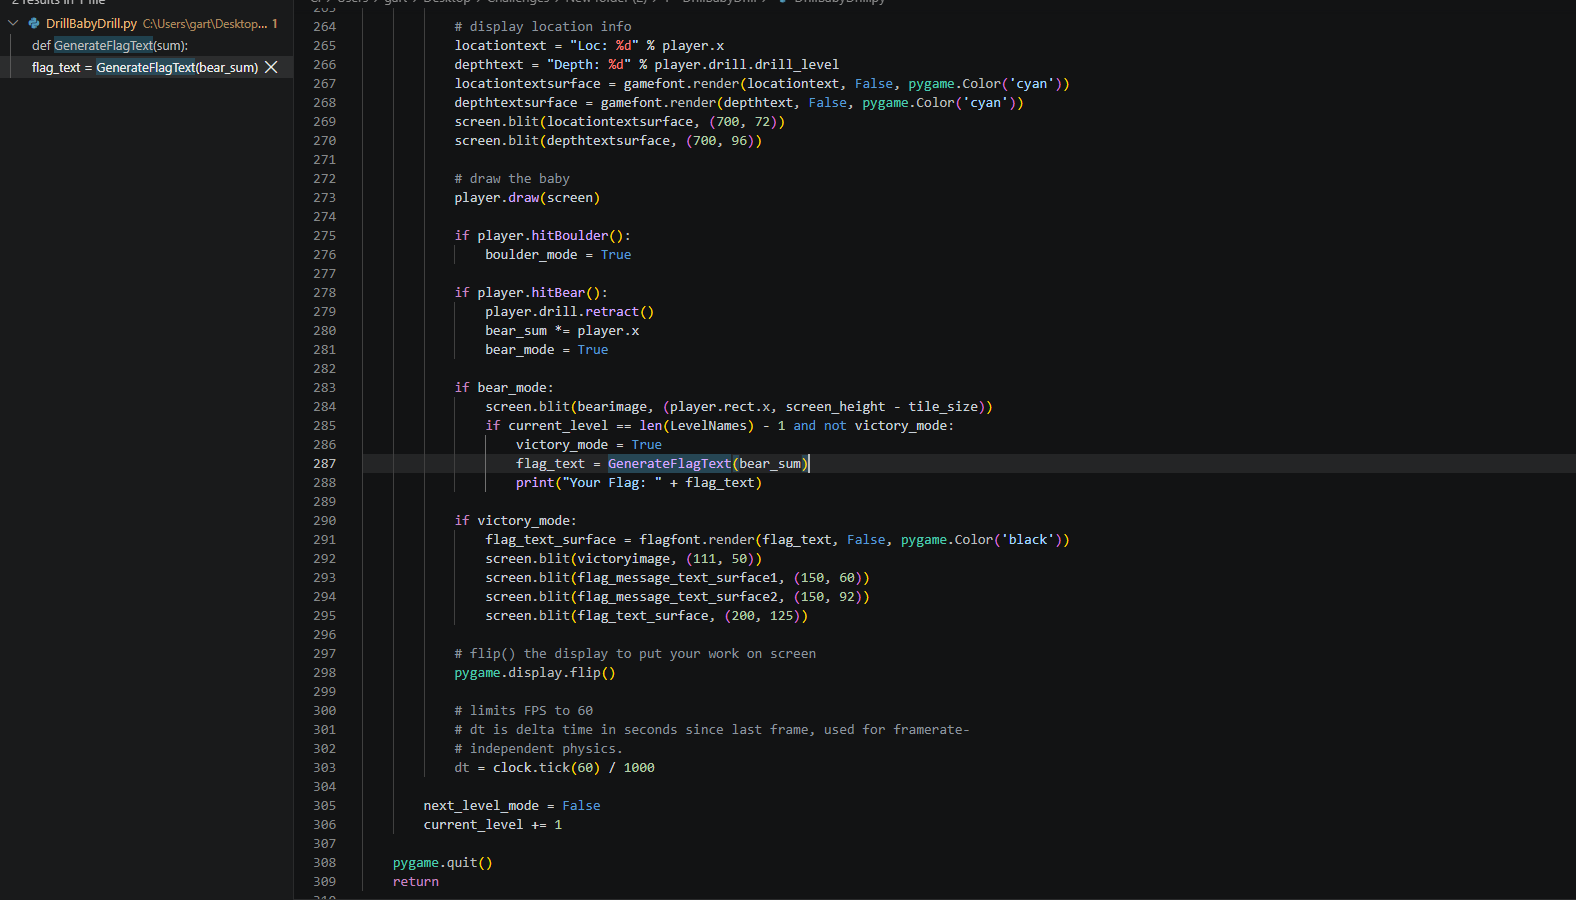The height and width of the screenshot is (900, 1576).
Task: Place cursor on highlighted GenerateFlagText call on line 287
Action: click(x=669, y=463)
